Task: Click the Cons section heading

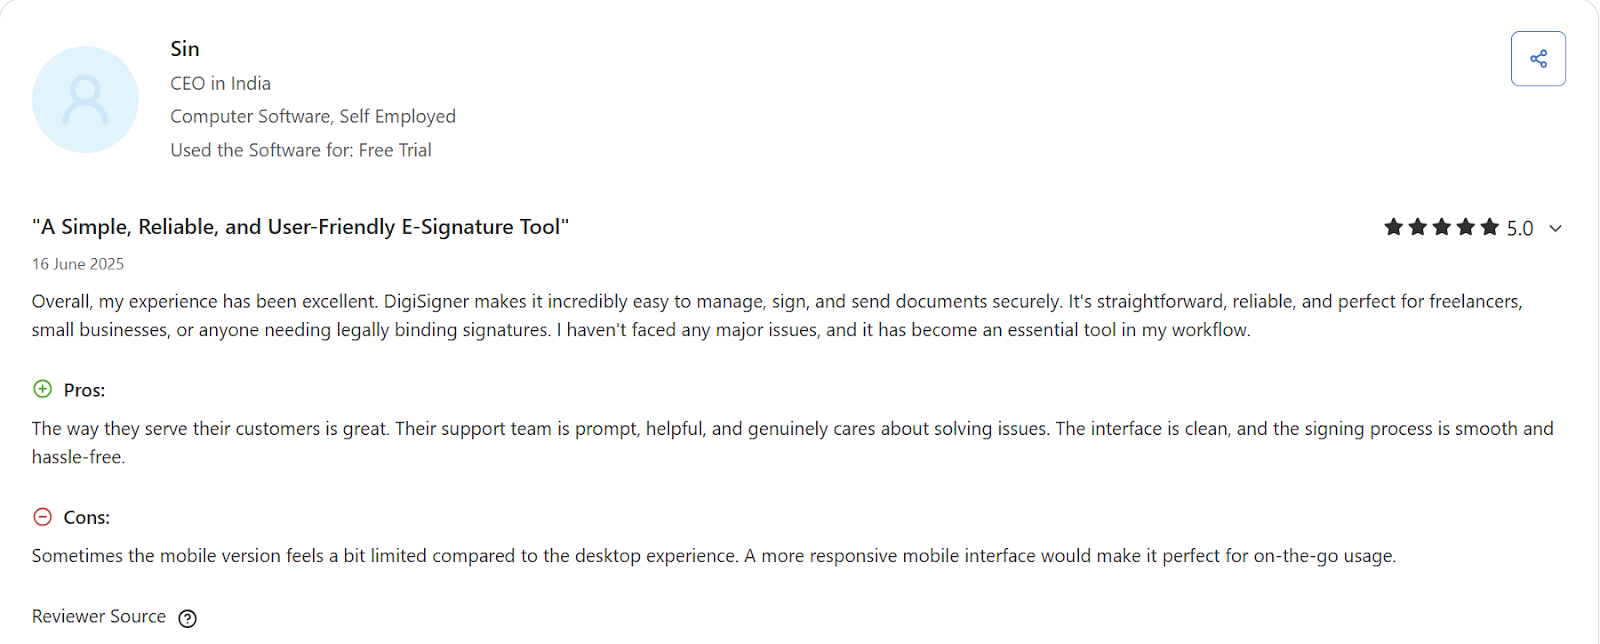Action: tap(85, 517)
